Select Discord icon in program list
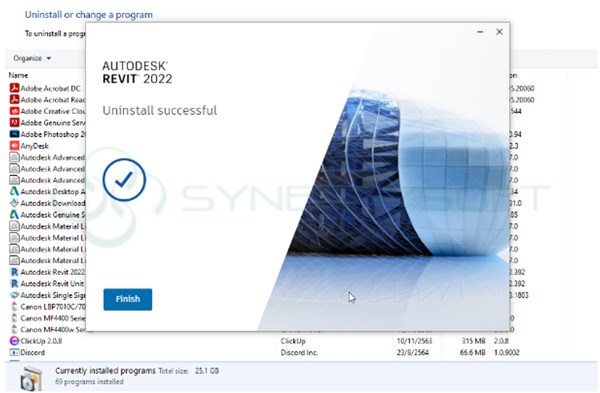 (14, 352)
